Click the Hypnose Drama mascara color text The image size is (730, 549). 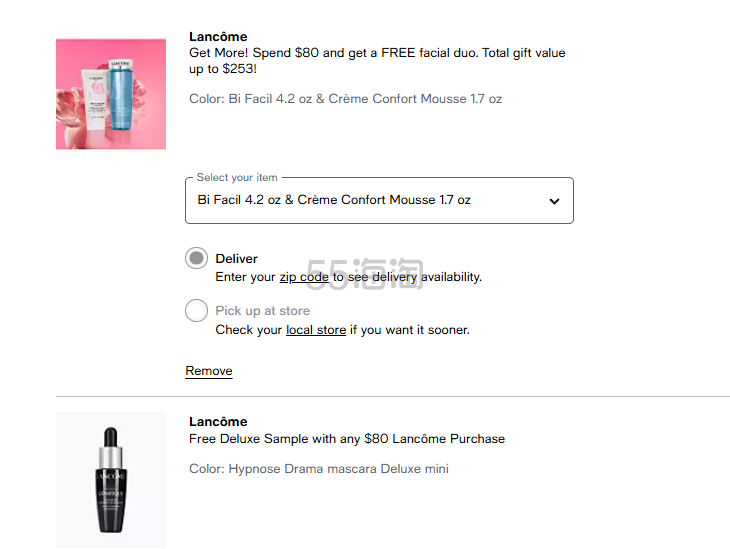tap(319, 469)
